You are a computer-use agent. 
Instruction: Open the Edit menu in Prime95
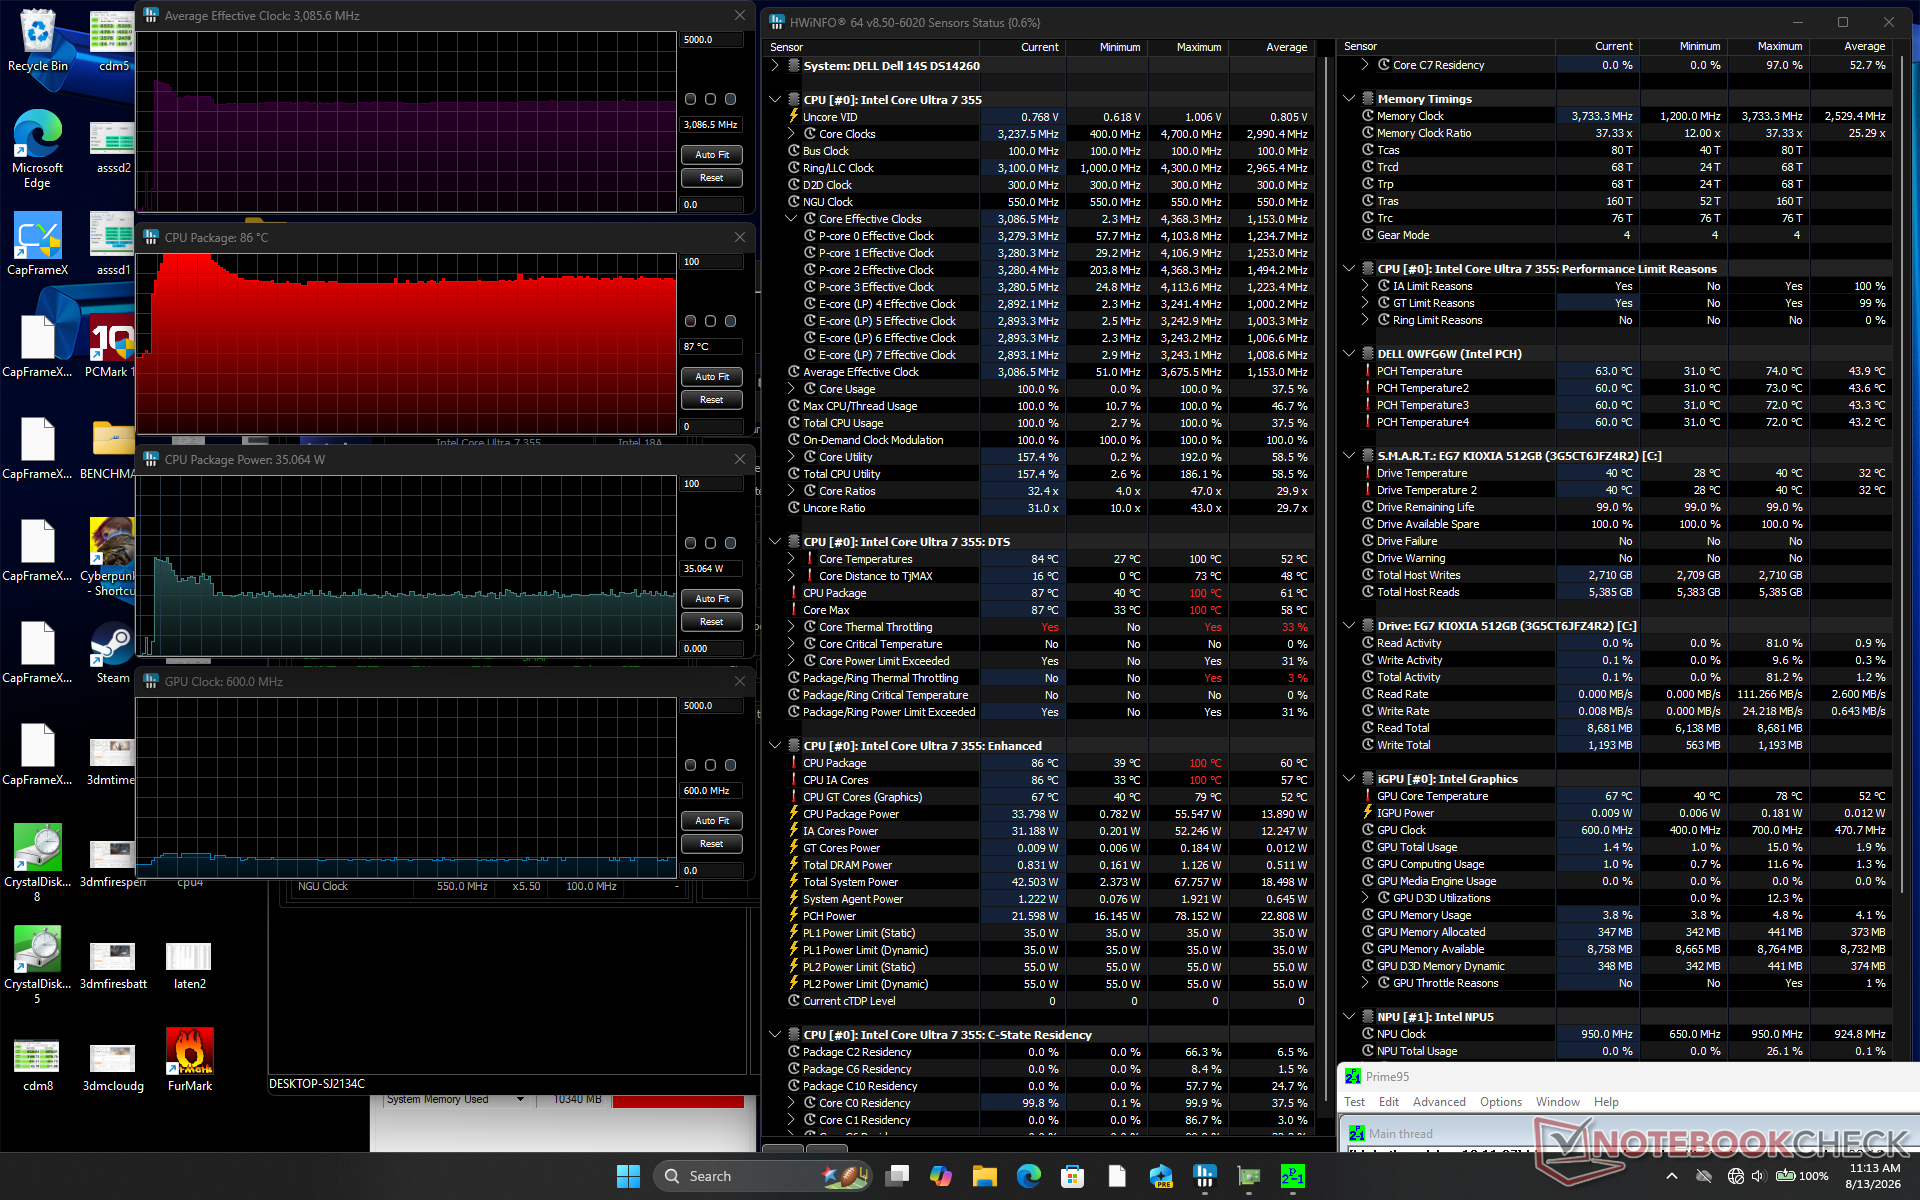click(x=1389, y=1102)
